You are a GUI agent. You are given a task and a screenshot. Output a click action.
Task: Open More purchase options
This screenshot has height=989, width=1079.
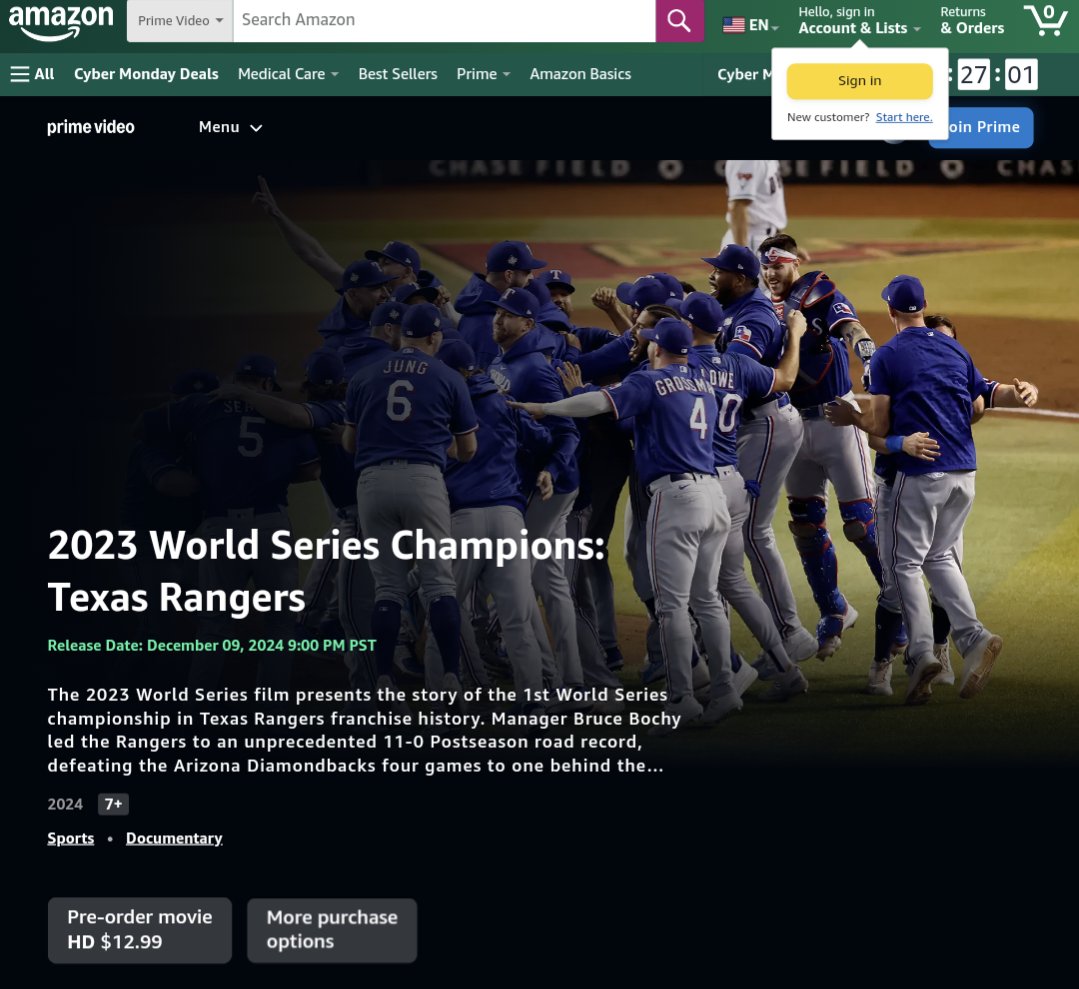click(x=332, y=930)
